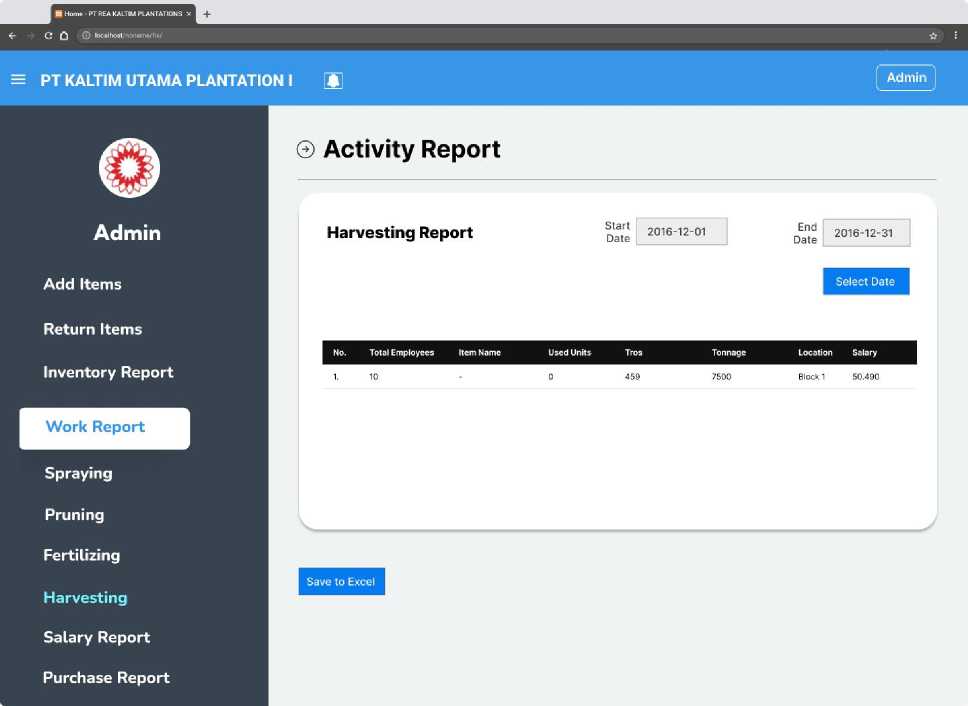
Task: Close the PT REA Kaltim Plantations tab
Action: (189, 14)
